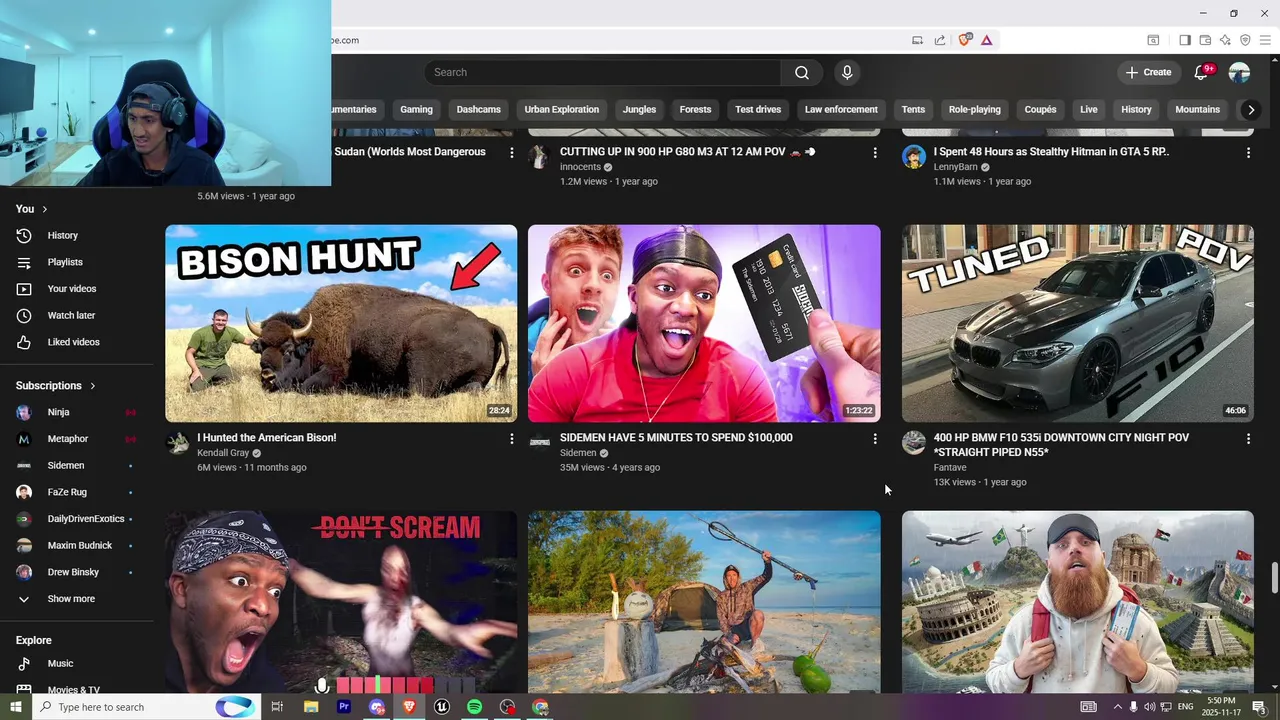Screen dimensions: 1280x720
Task: Select the Dashcams category chip
Action: (478, 110)
